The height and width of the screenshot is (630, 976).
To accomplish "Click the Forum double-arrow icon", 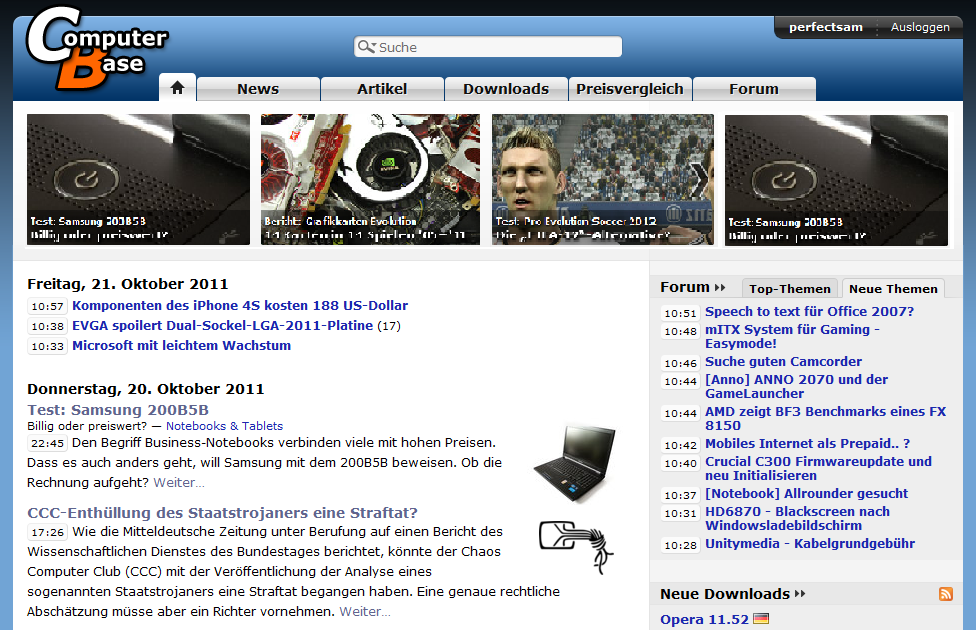I will [x=720, y=287].
